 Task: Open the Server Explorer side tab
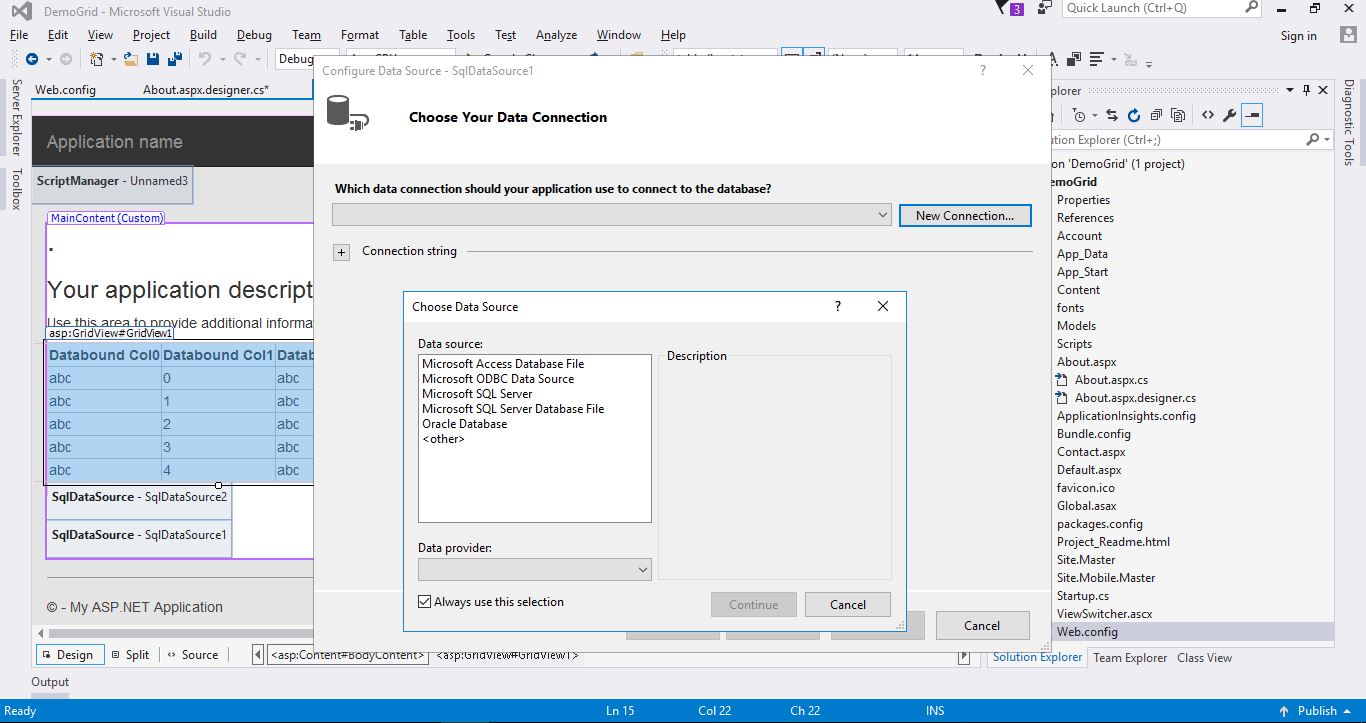(x=16, y=118)
